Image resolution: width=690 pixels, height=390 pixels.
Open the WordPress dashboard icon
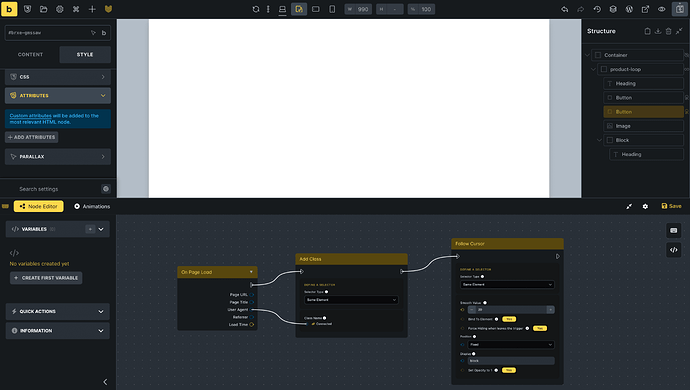coord(629,9)
